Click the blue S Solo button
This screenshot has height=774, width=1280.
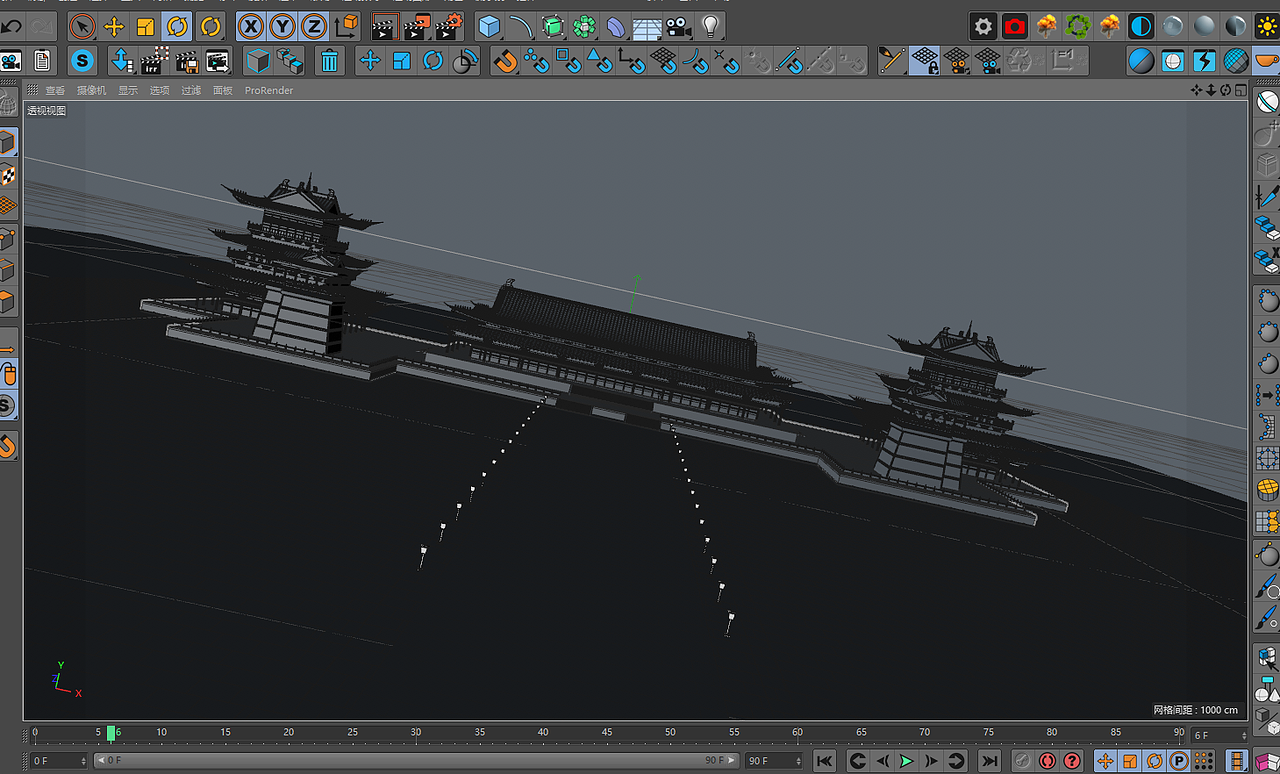(82, 61)
